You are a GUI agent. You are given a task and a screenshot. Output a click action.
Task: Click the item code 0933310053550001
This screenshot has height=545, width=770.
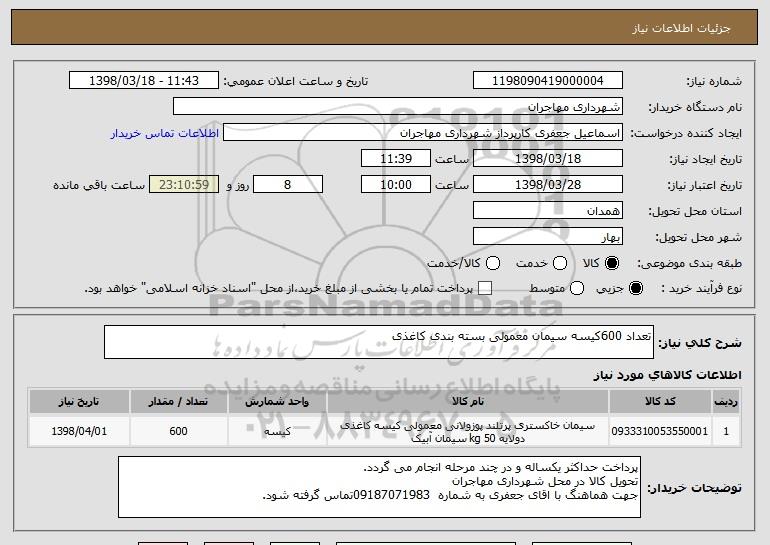coord(660,431)
